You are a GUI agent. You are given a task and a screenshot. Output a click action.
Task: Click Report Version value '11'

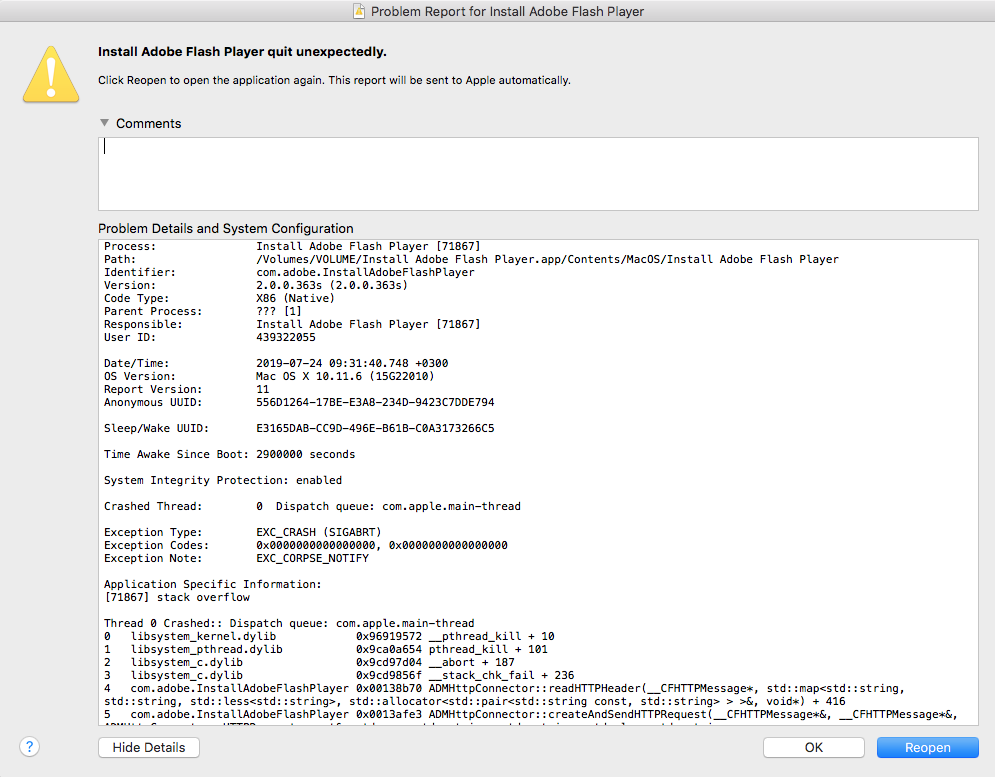263,389
